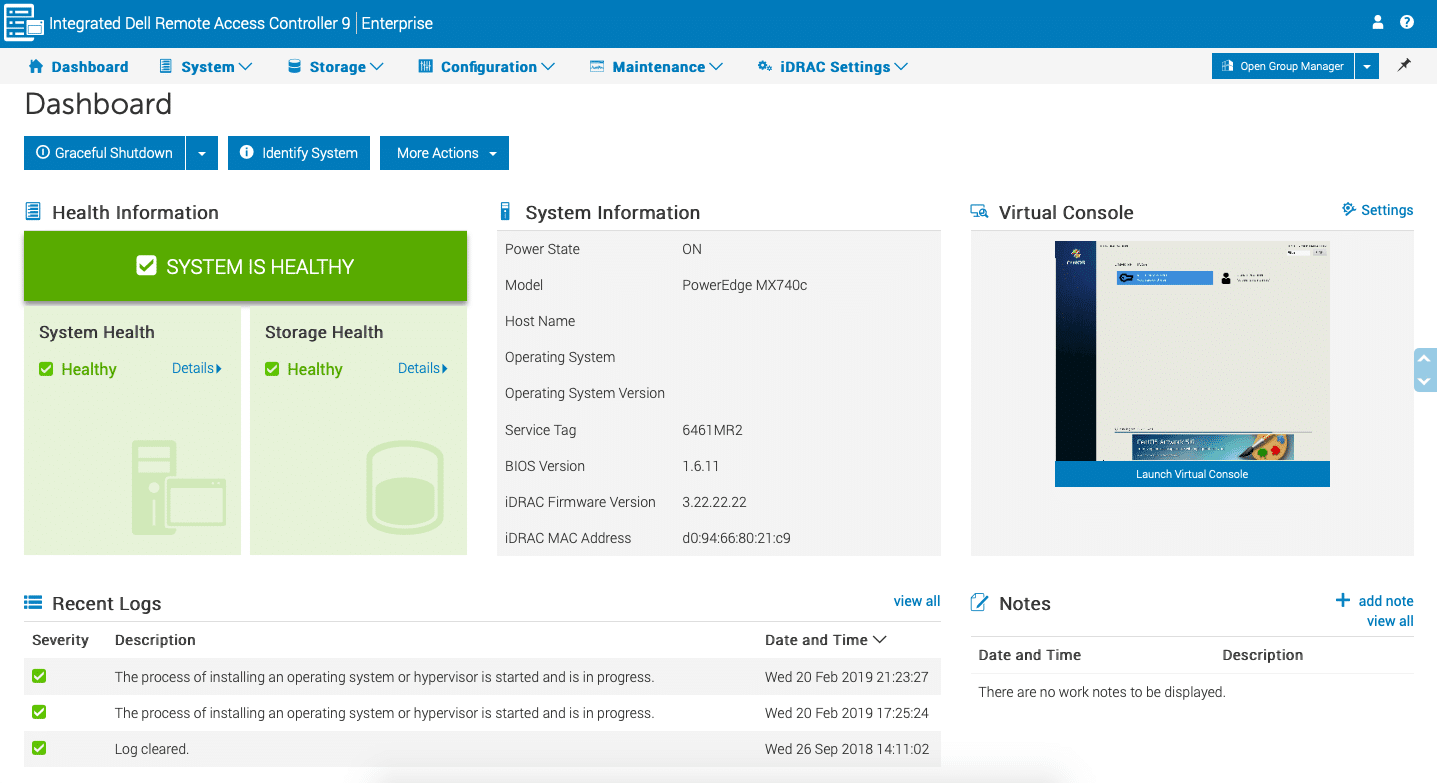Click the Virtual Console Settings gear icon
The height and width of the screenshot is (783, 1437).
(x=1349, y=210)
